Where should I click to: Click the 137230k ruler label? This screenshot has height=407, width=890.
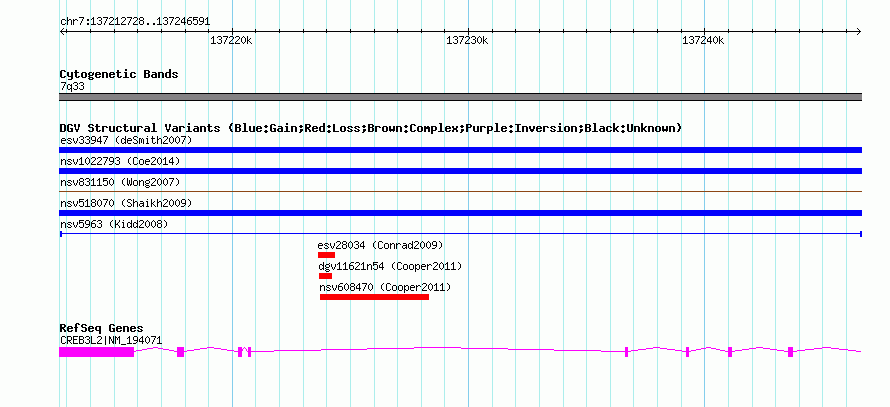tap(468, 40)
